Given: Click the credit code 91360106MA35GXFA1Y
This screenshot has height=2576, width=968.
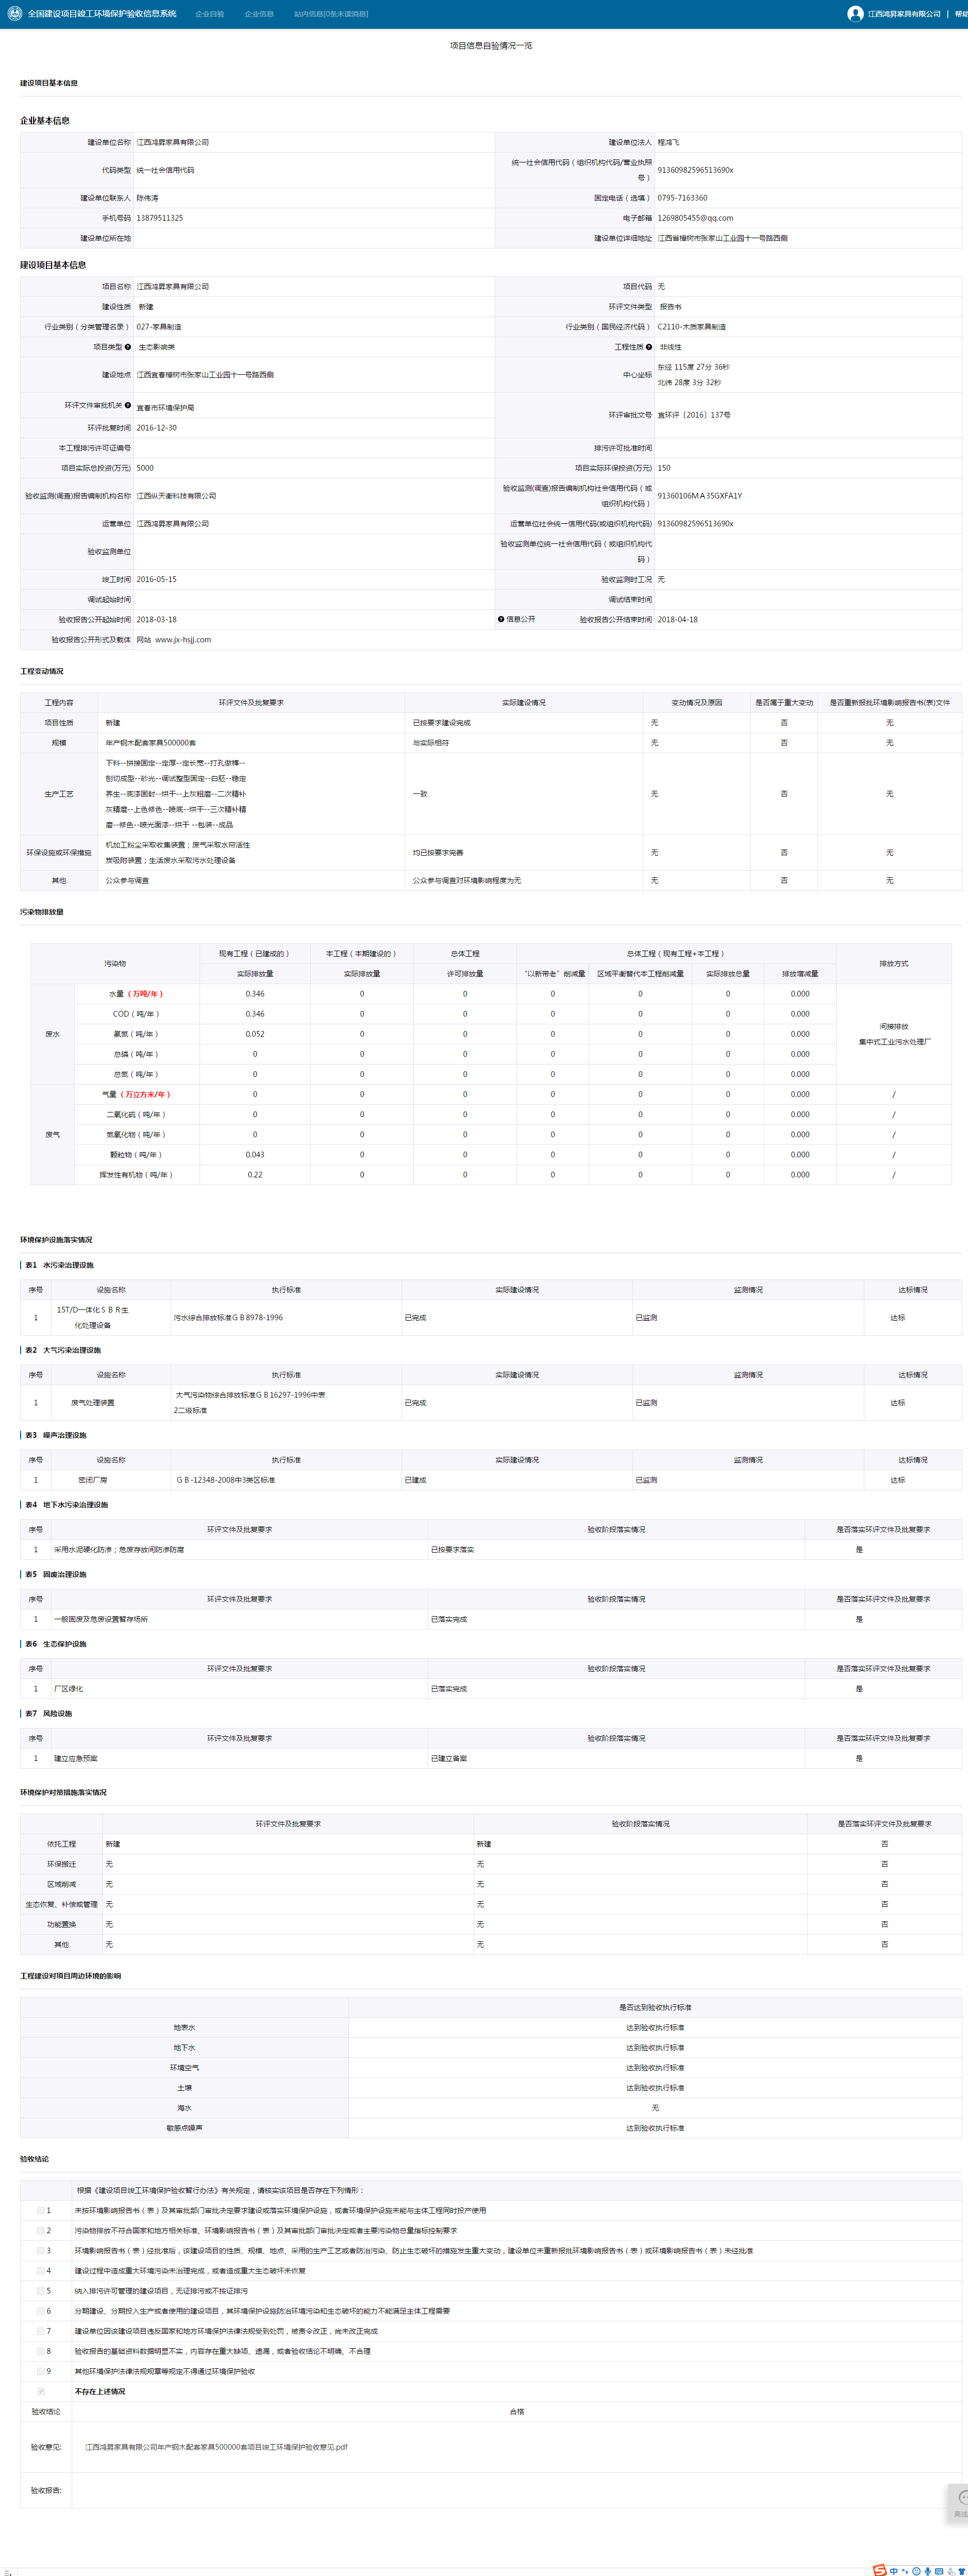Looking at the screenshot, I should click(x=700, y=496).
